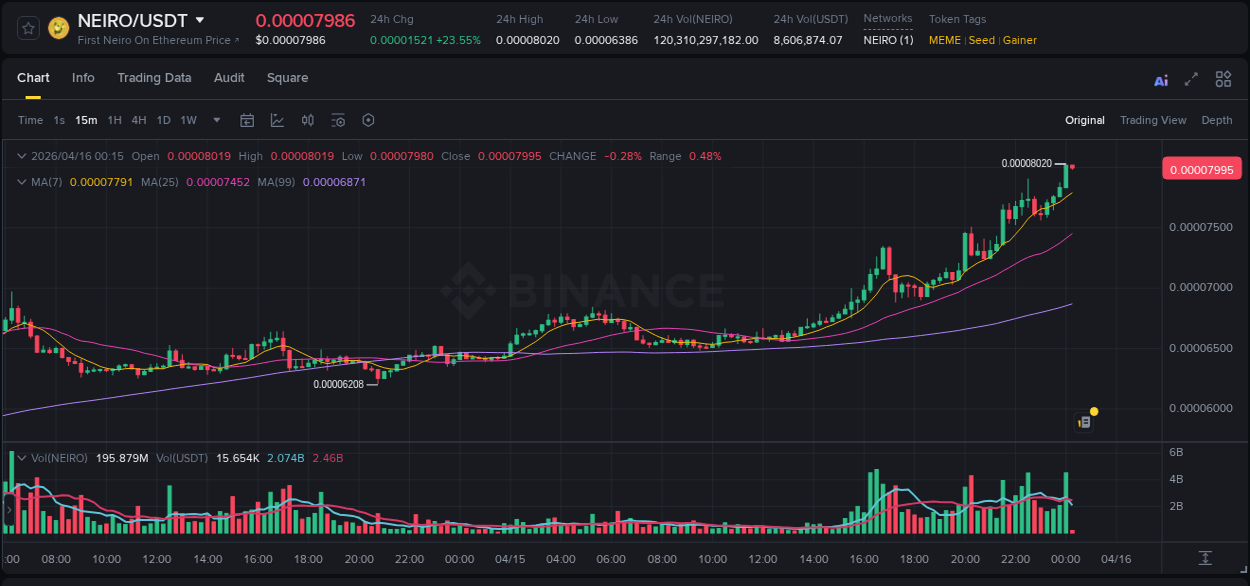Favorite NEIRO/USDT with the star icon
Viewport: 1250px width, 586px height.
[28, 28]
